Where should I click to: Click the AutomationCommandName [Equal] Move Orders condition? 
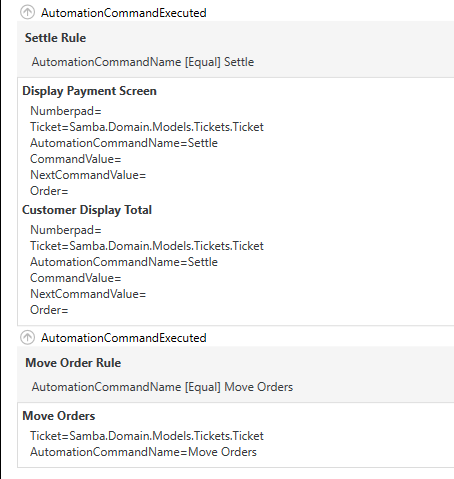coord(162,387)
